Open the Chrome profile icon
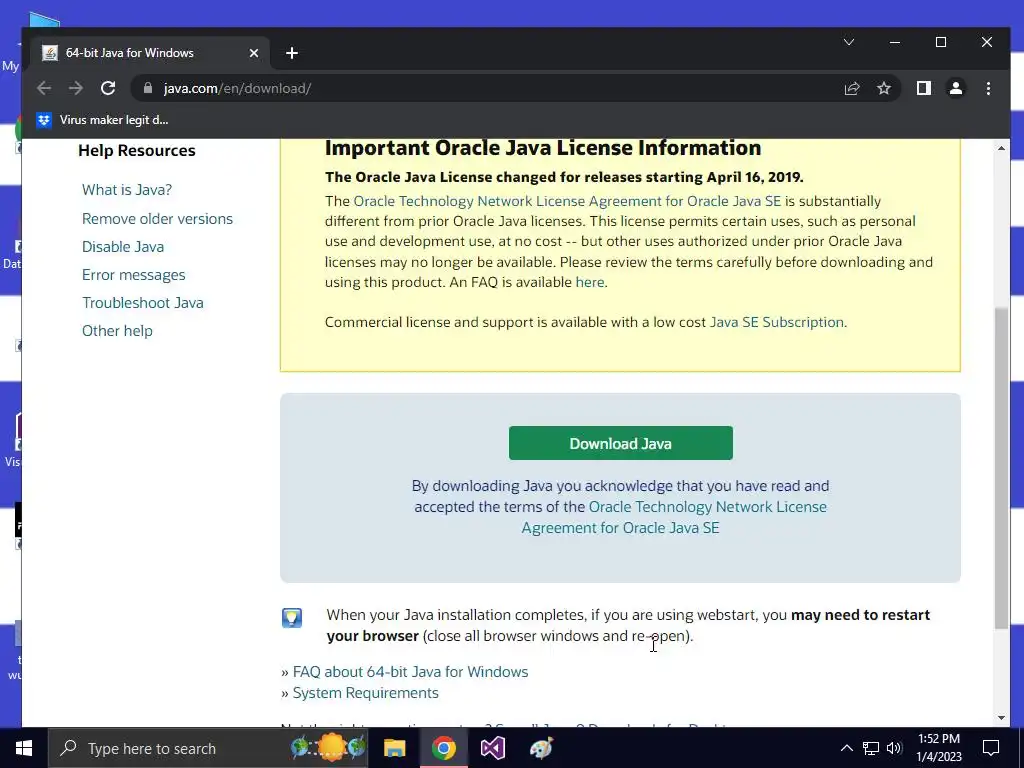 tap(955, 88)
